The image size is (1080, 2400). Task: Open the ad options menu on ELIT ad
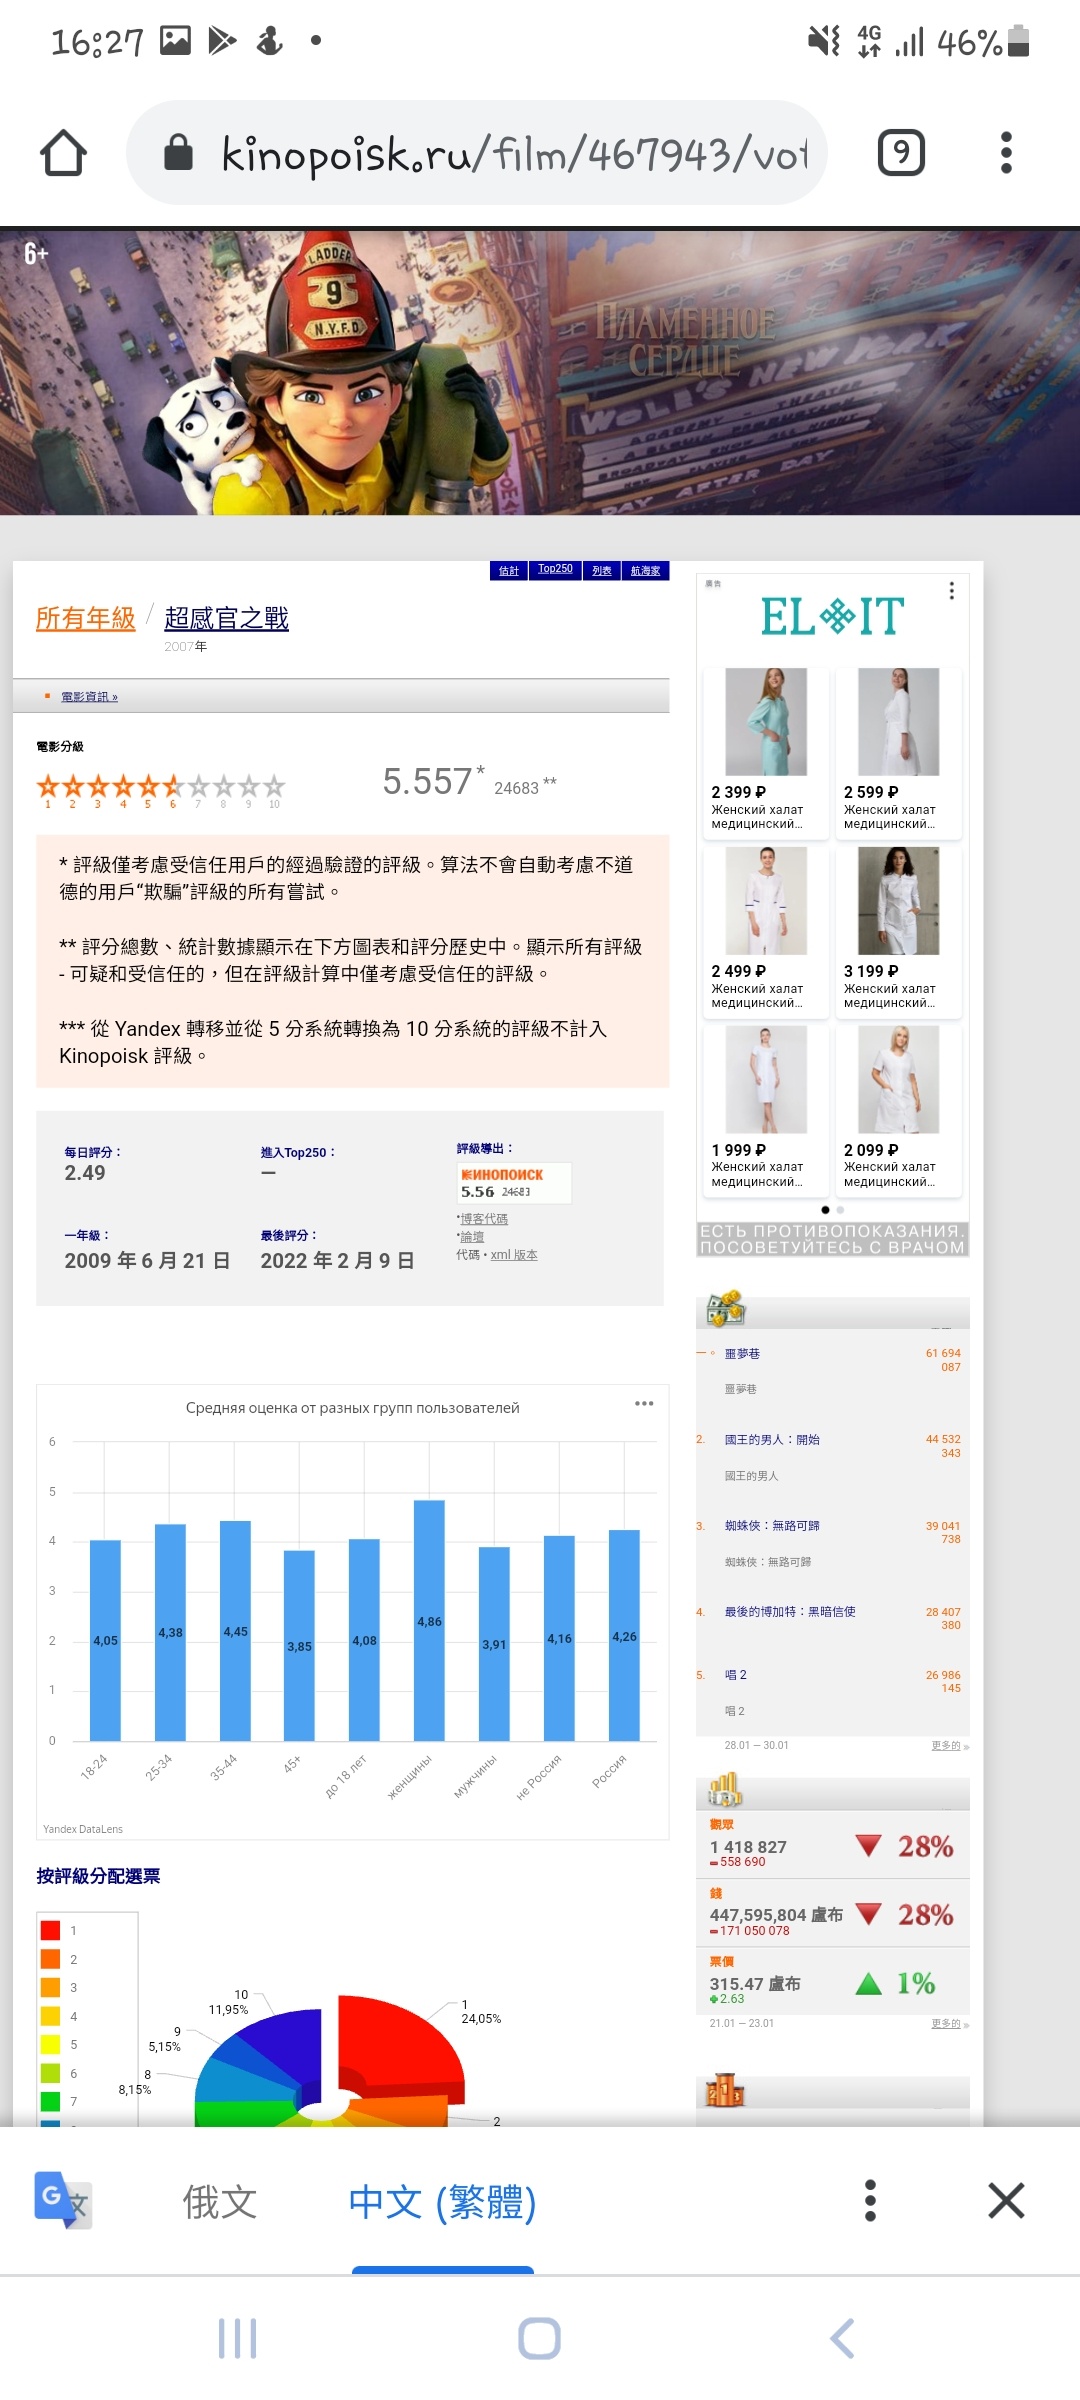pyautogui.click(x=951, y=591)
